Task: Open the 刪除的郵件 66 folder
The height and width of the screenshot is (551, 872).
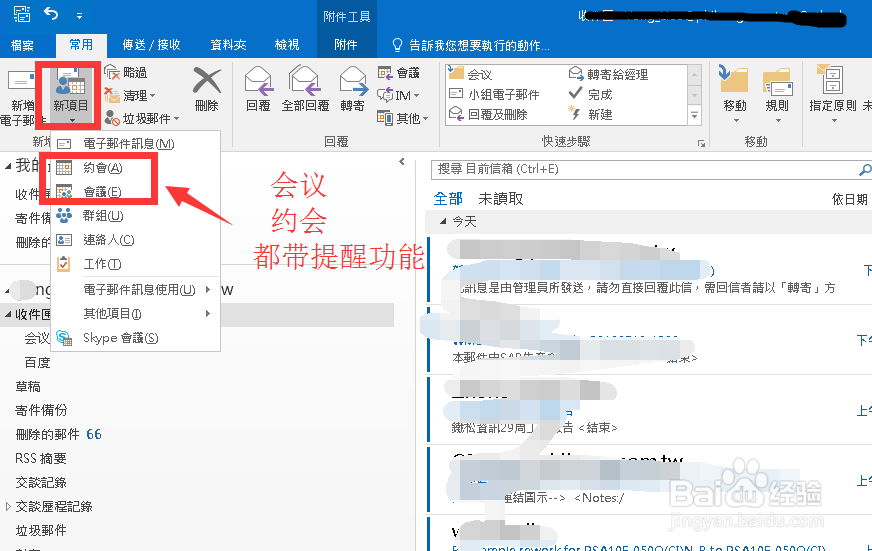Action: click(58, 434)
